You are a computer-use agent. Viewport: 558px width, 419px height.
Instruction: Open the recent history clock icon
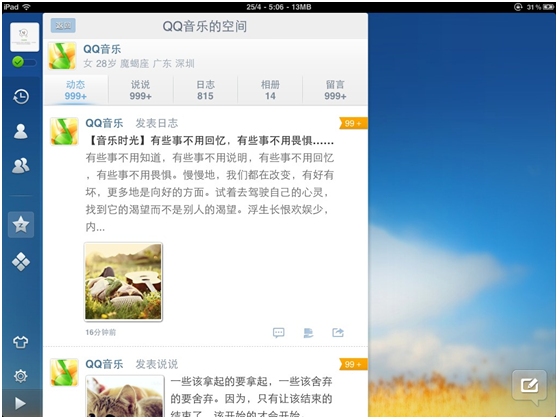point(21,96)
